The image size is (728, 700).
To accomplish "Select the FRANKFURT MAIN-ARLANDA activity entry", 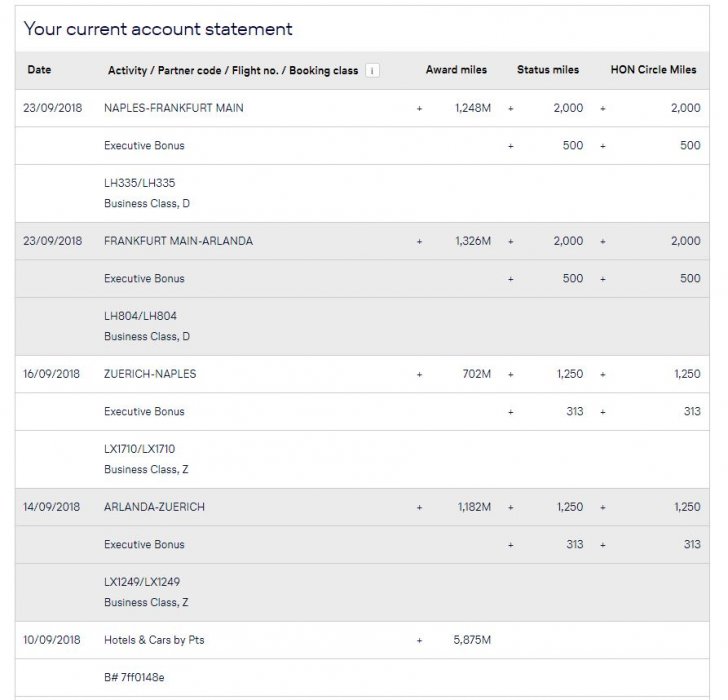I will 178,241.
